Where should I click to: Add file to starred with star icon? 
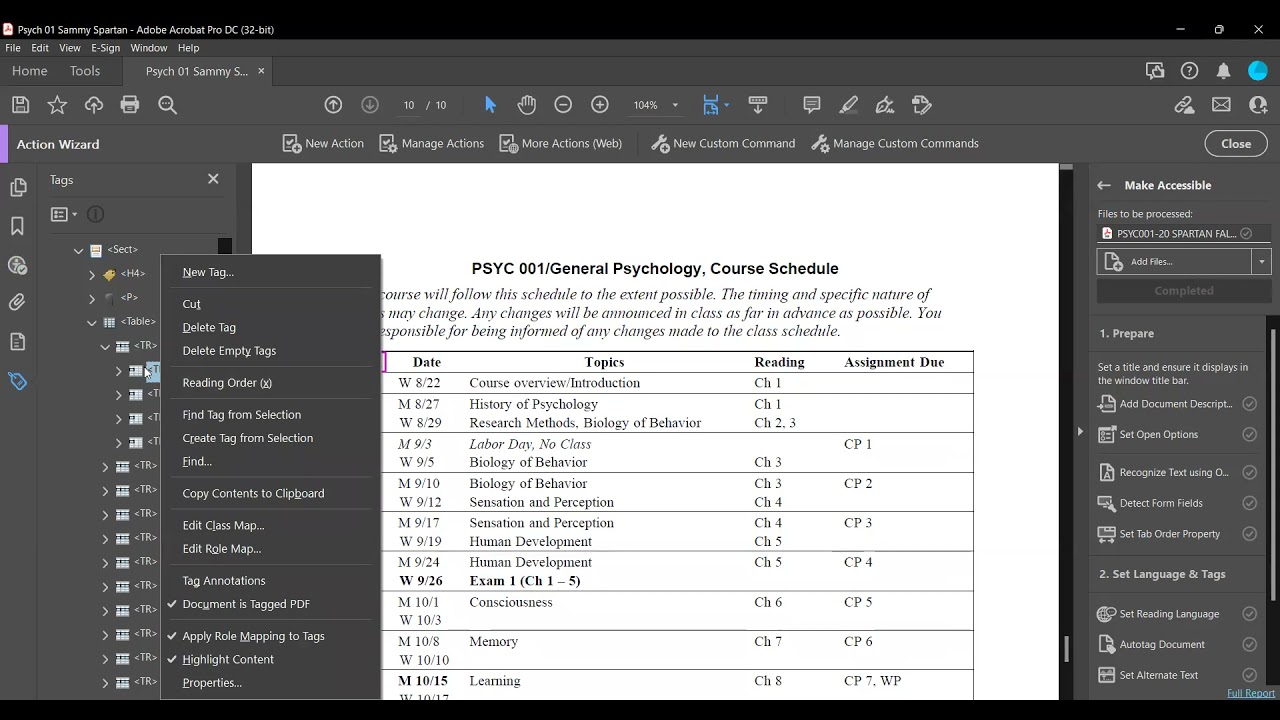[57, 105]
